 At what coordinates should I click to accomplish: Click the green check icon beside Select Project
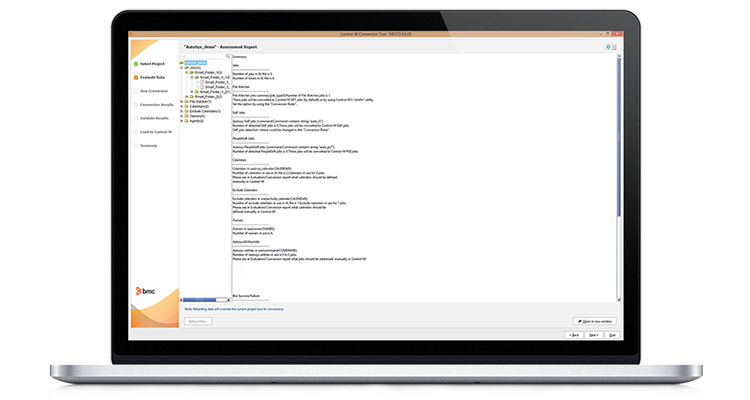click(x=135, y=64)
